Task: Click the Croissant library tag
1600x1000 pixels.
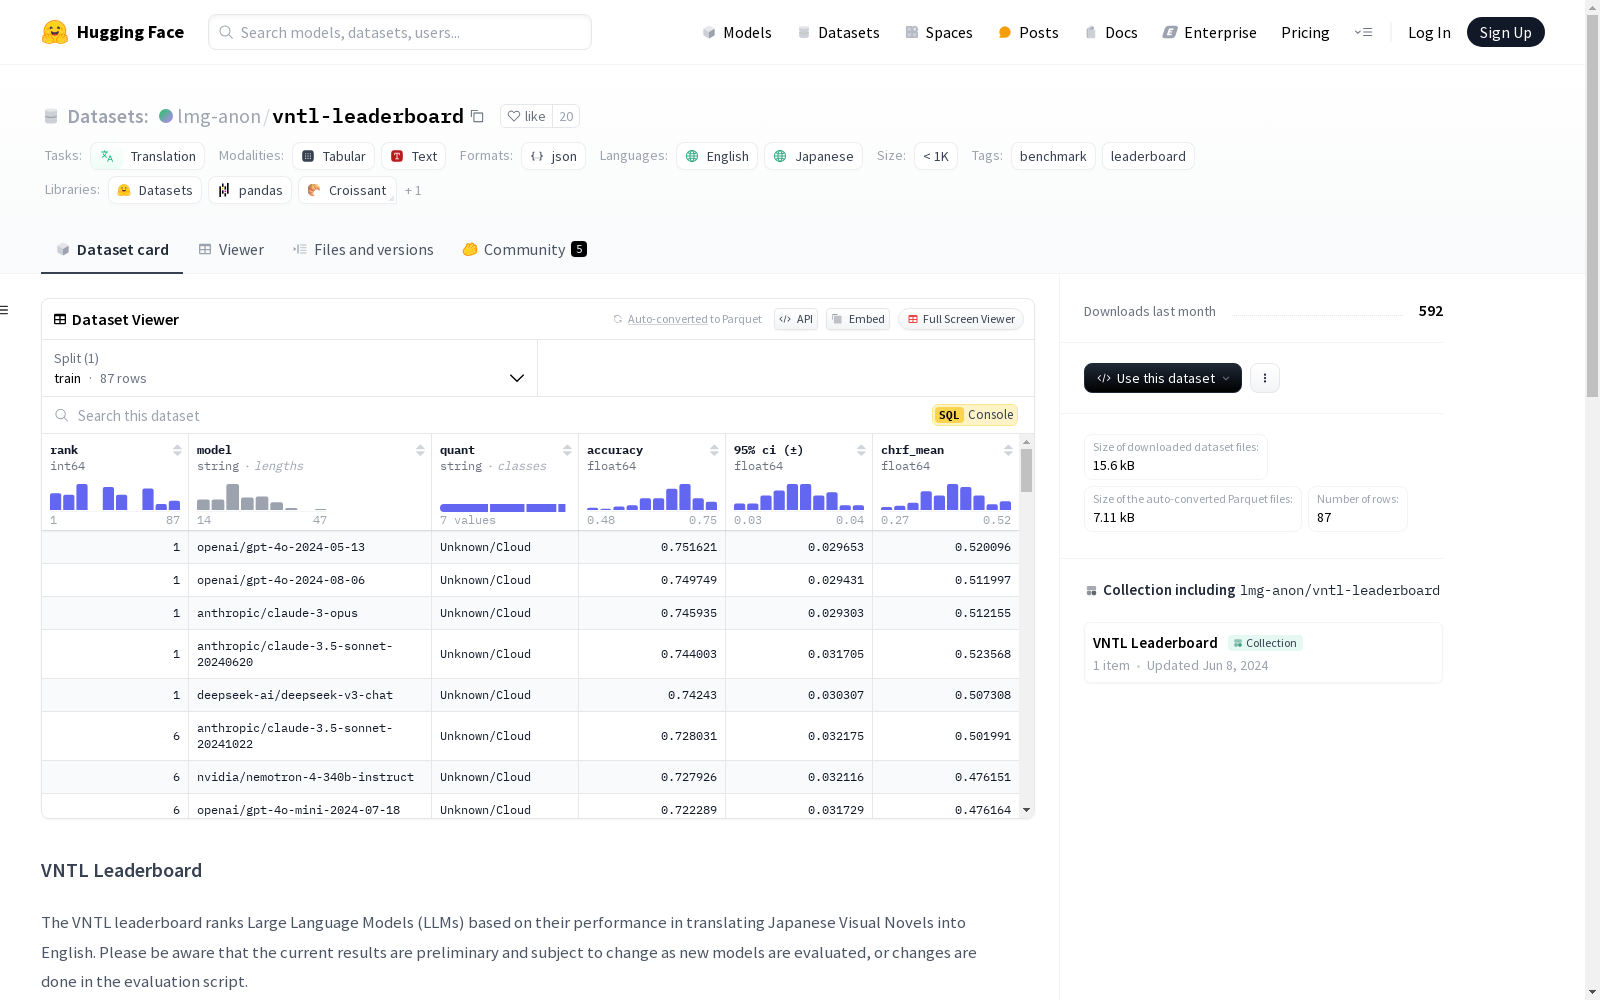Action: pos(347,190)
